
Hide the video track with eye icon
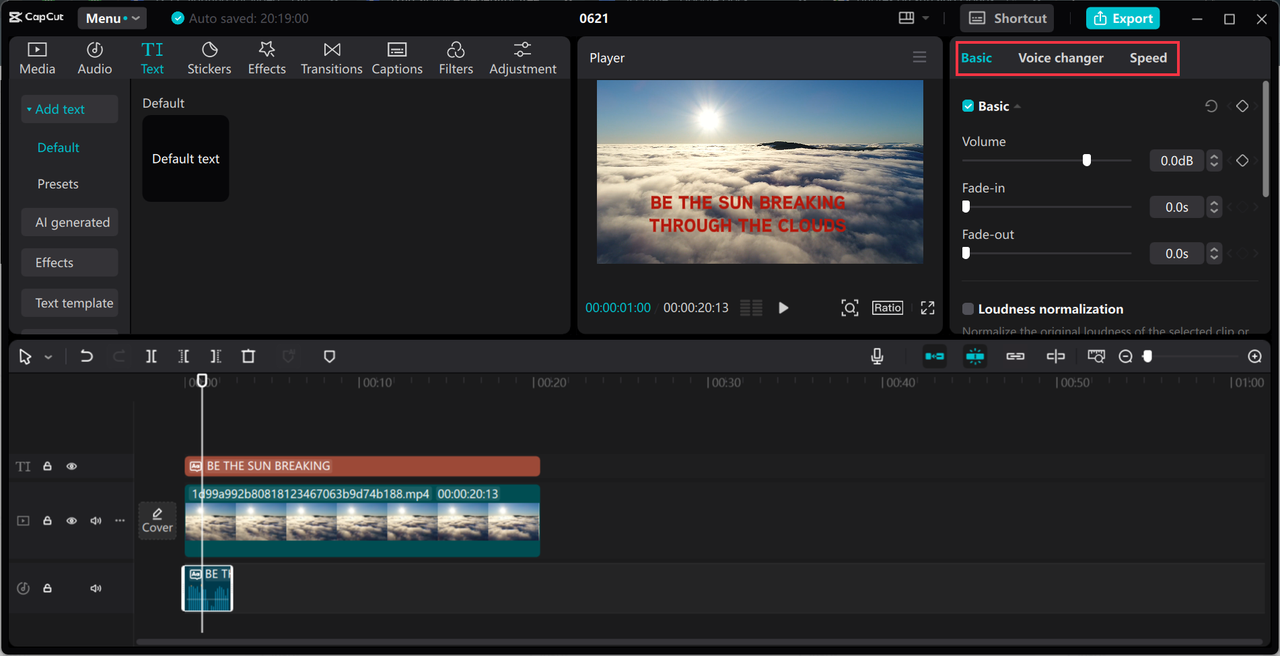[x=71, y=521]
